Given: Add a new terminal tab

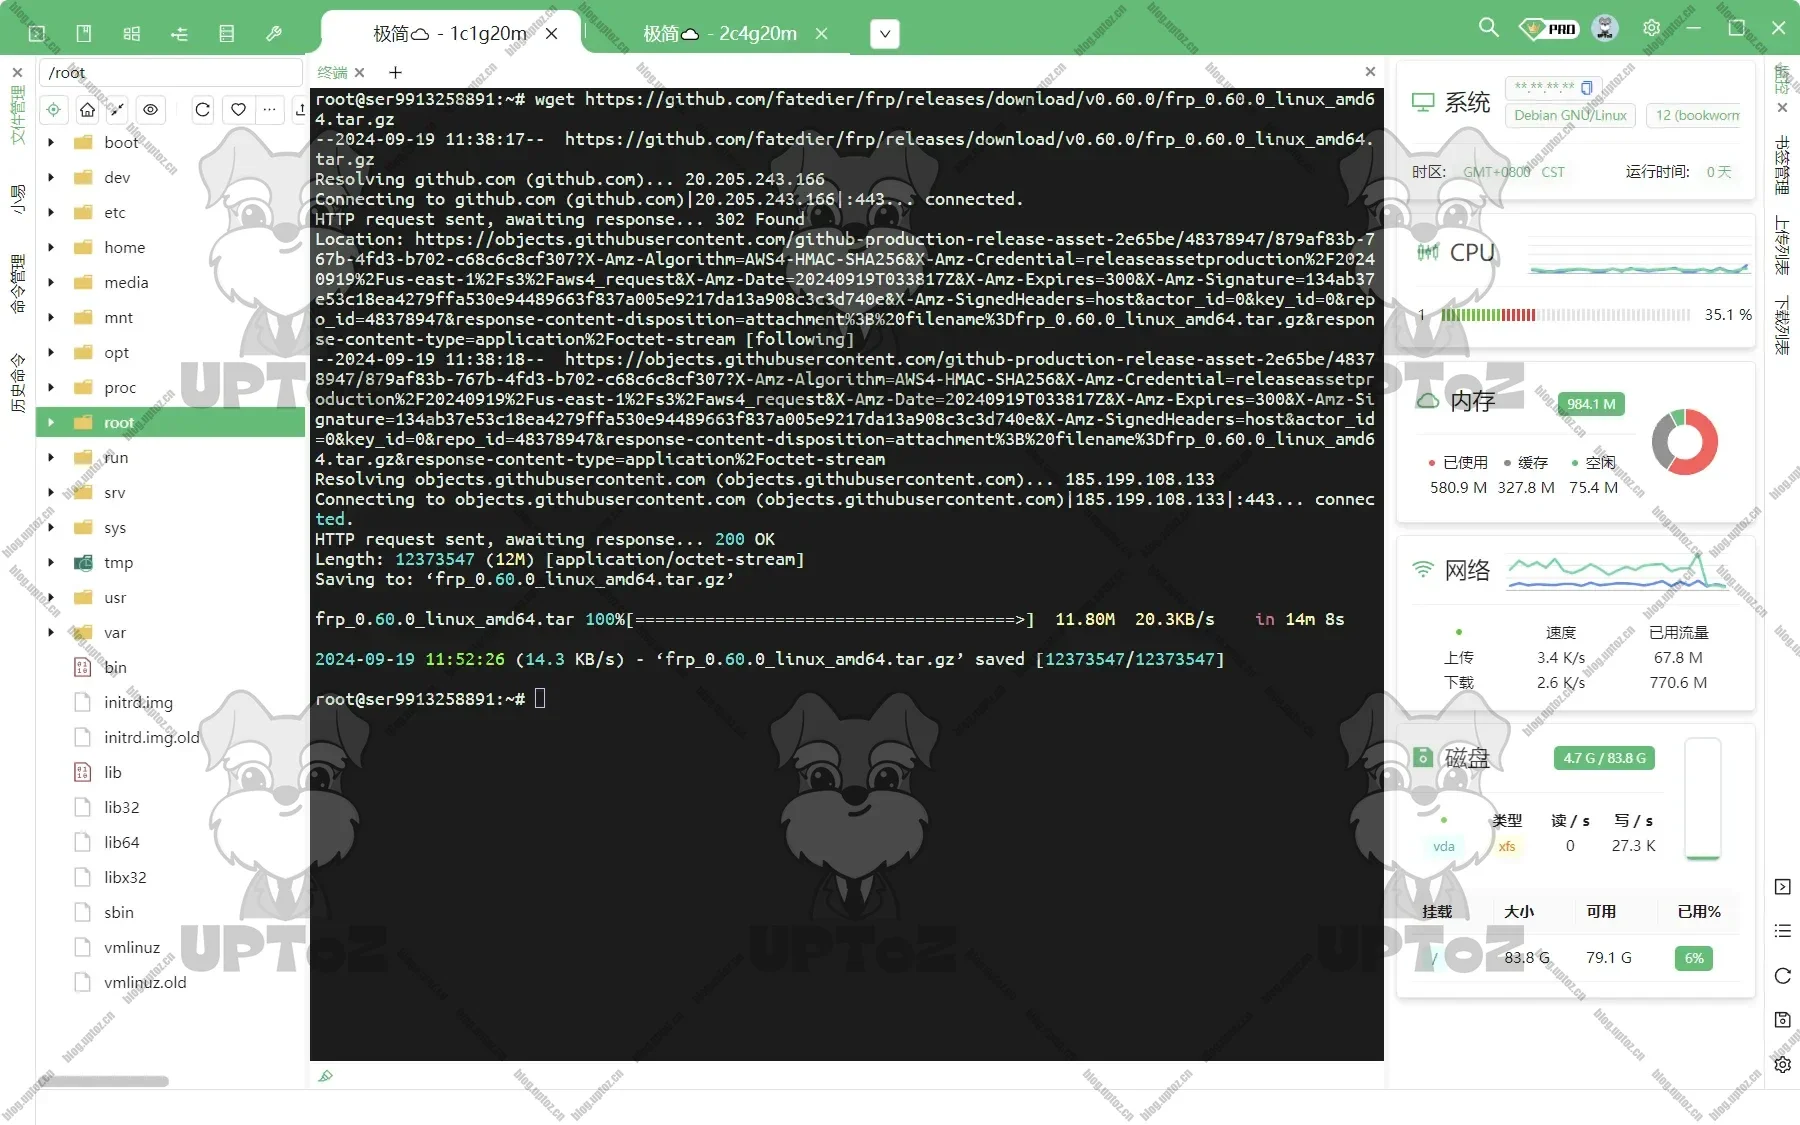Looking at the screenshot, I should [395, 72].
